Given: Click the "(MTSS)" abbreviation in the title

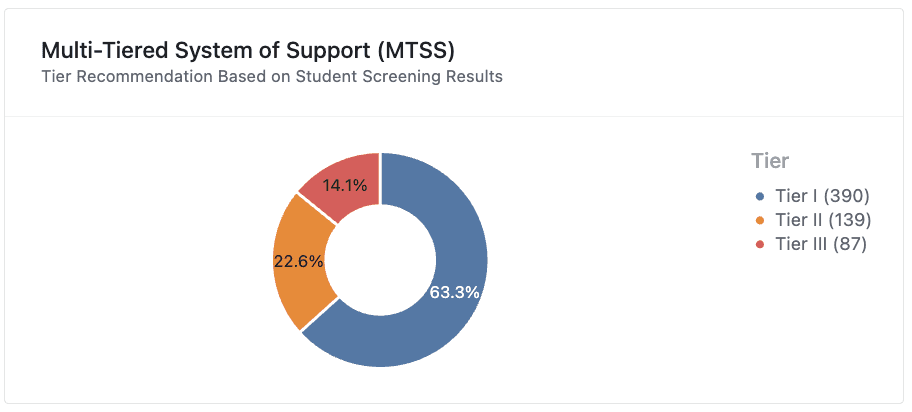Looking at the screenshot, I should pyautogui.click(x=415, y=51).
